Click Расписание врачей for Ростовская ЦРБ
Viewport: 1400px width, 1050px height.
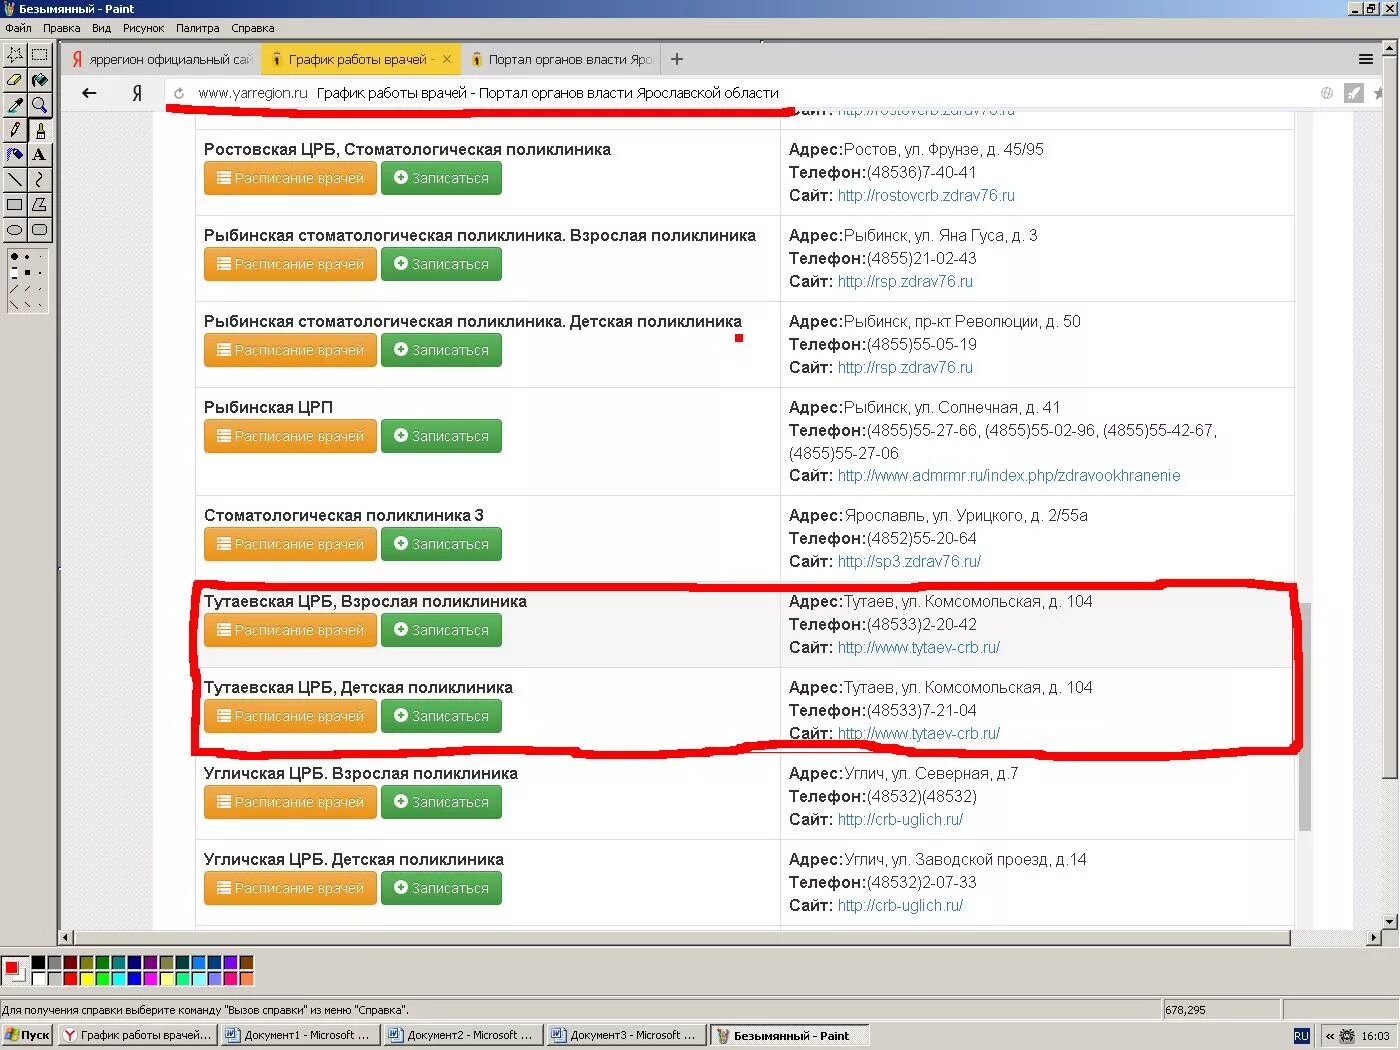click(290, 178)
